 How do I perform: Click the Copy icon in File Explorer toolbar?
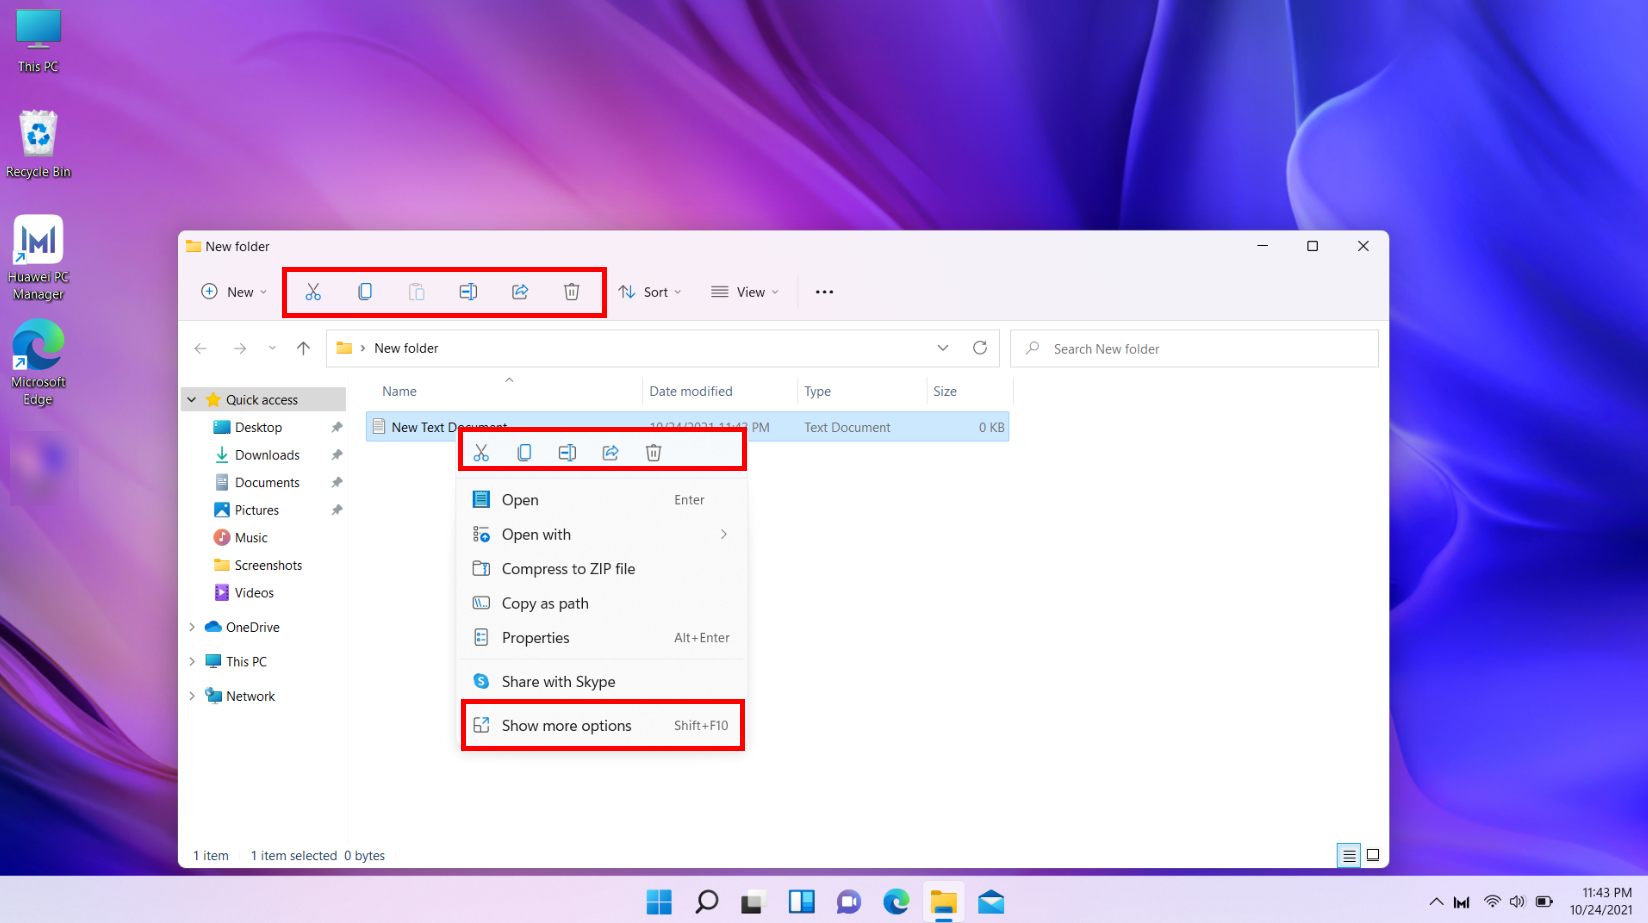coord(365,292)
